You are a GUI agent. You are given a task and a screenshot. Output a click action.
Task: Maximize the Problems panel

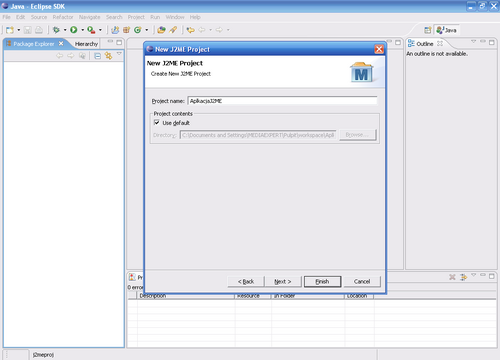click(492, 276)
